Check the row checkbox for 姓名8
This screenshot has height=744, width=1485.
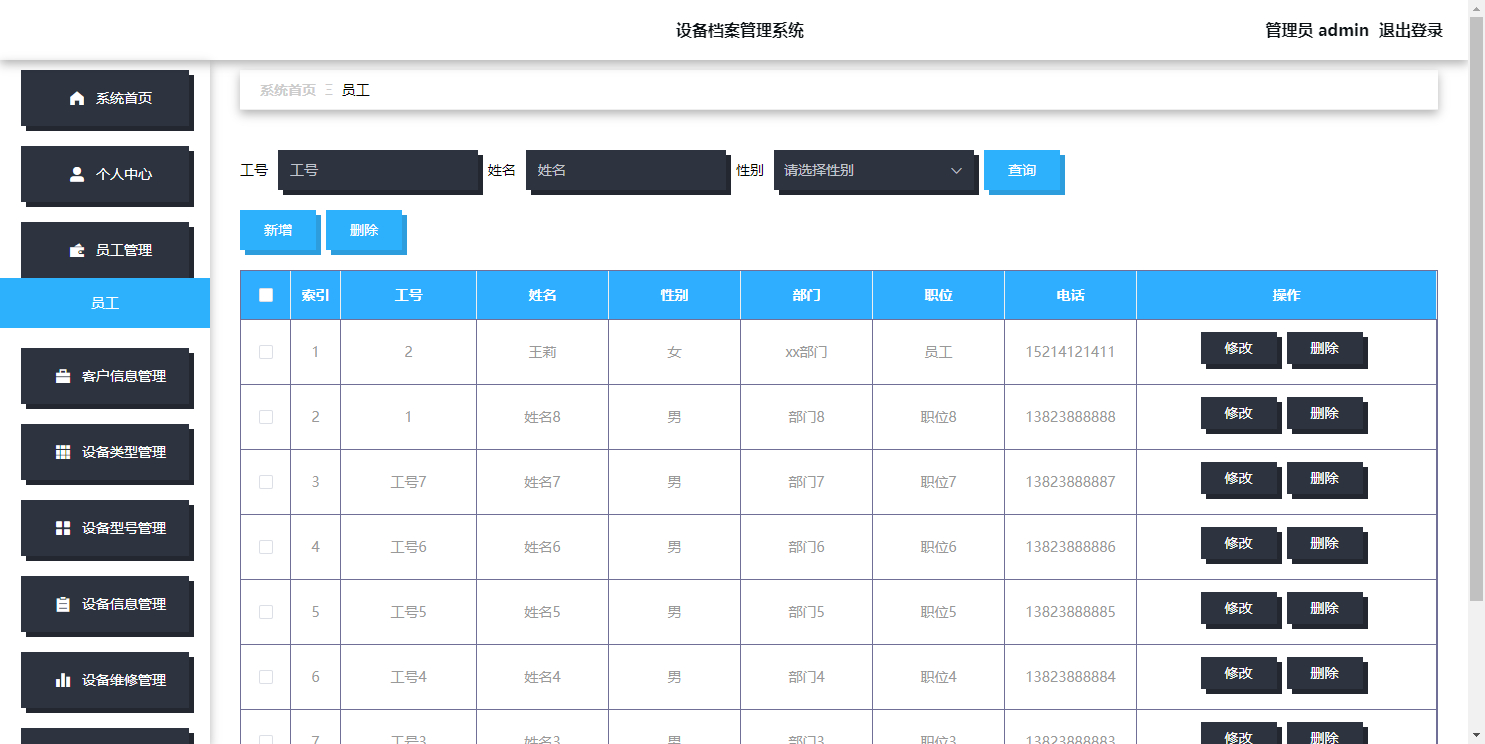pos(266,417)
